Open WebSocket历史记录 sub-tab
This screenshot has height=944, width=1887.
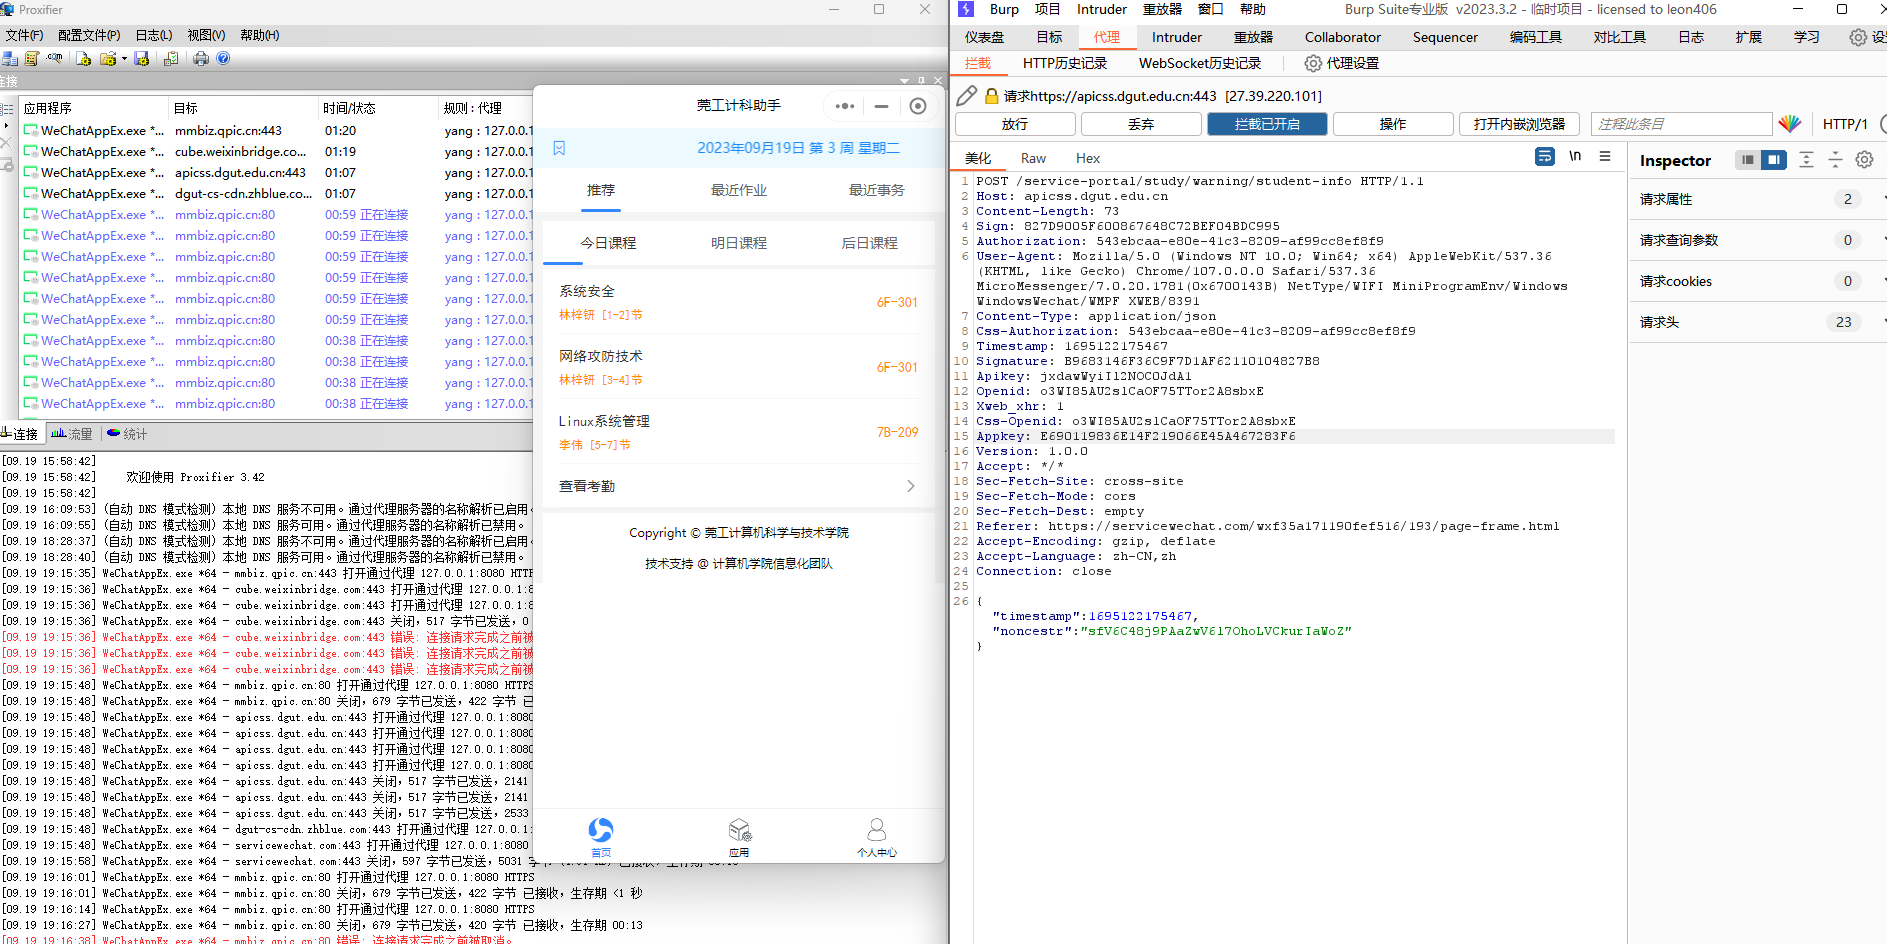pyautogui.click(x=1200, y=63)
